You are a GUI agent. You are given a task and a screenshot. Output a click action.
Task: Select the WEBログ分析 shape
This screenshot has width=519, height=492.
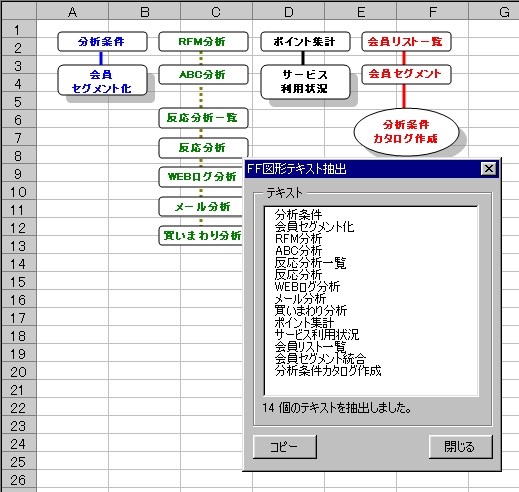[201, 177]
